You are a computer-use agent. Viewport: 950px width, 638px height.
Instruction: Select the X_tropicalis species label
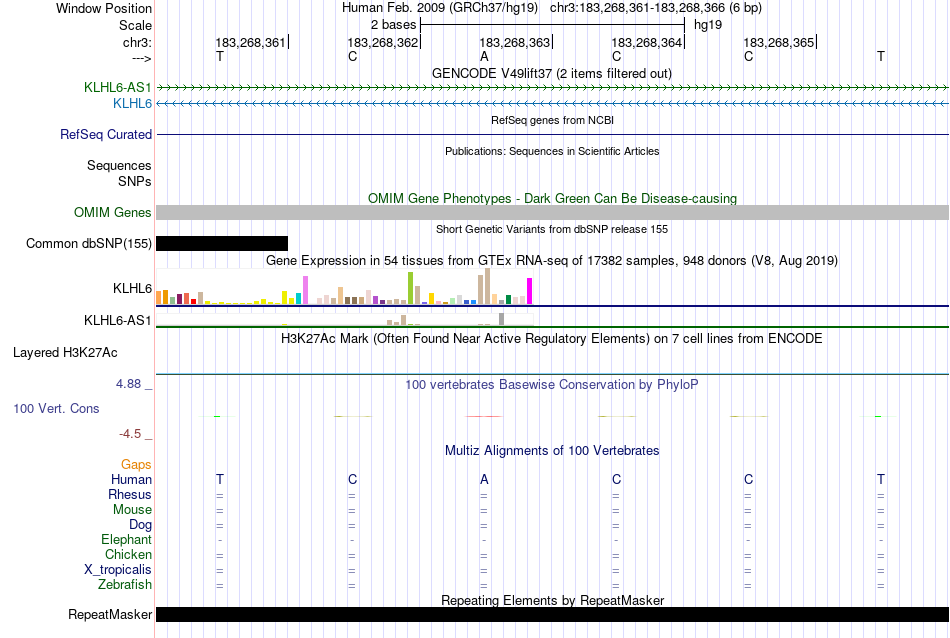click(x=118, y=570)
